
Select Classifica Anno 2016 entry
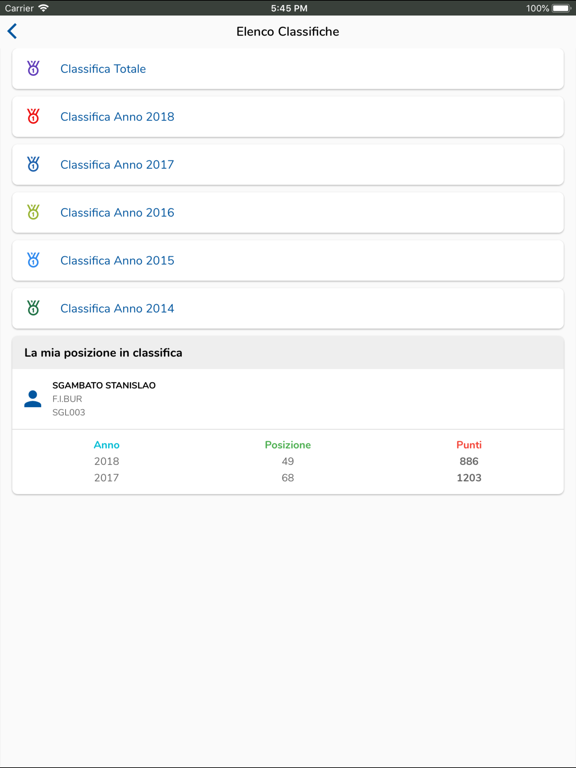coord(288,213)
